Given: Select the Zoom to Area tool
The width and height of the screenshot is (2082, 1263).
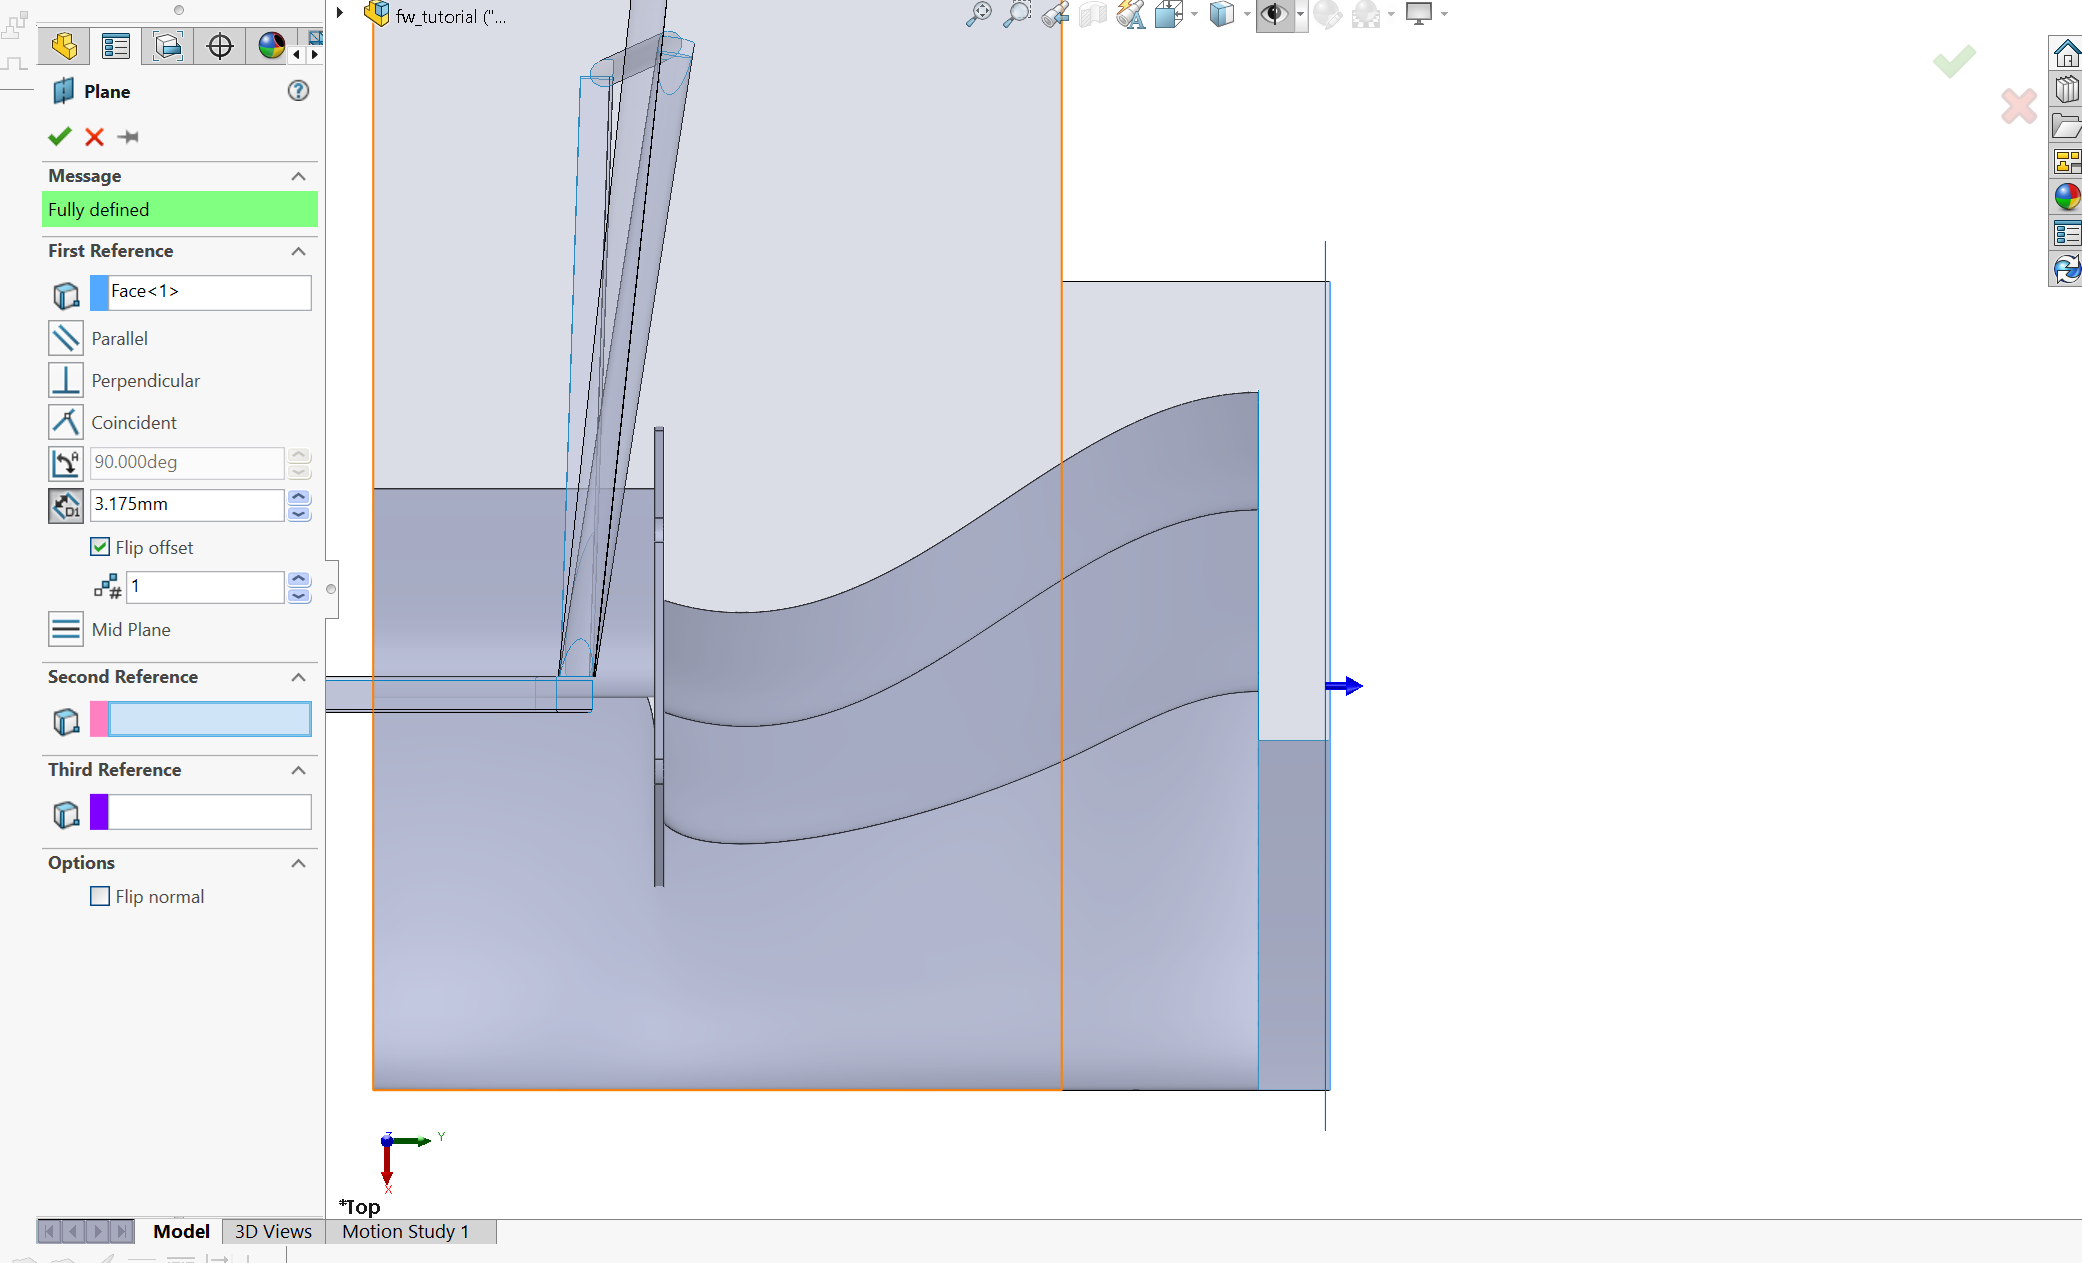Looking at the screenshot, I should (x=1016, y=14).
